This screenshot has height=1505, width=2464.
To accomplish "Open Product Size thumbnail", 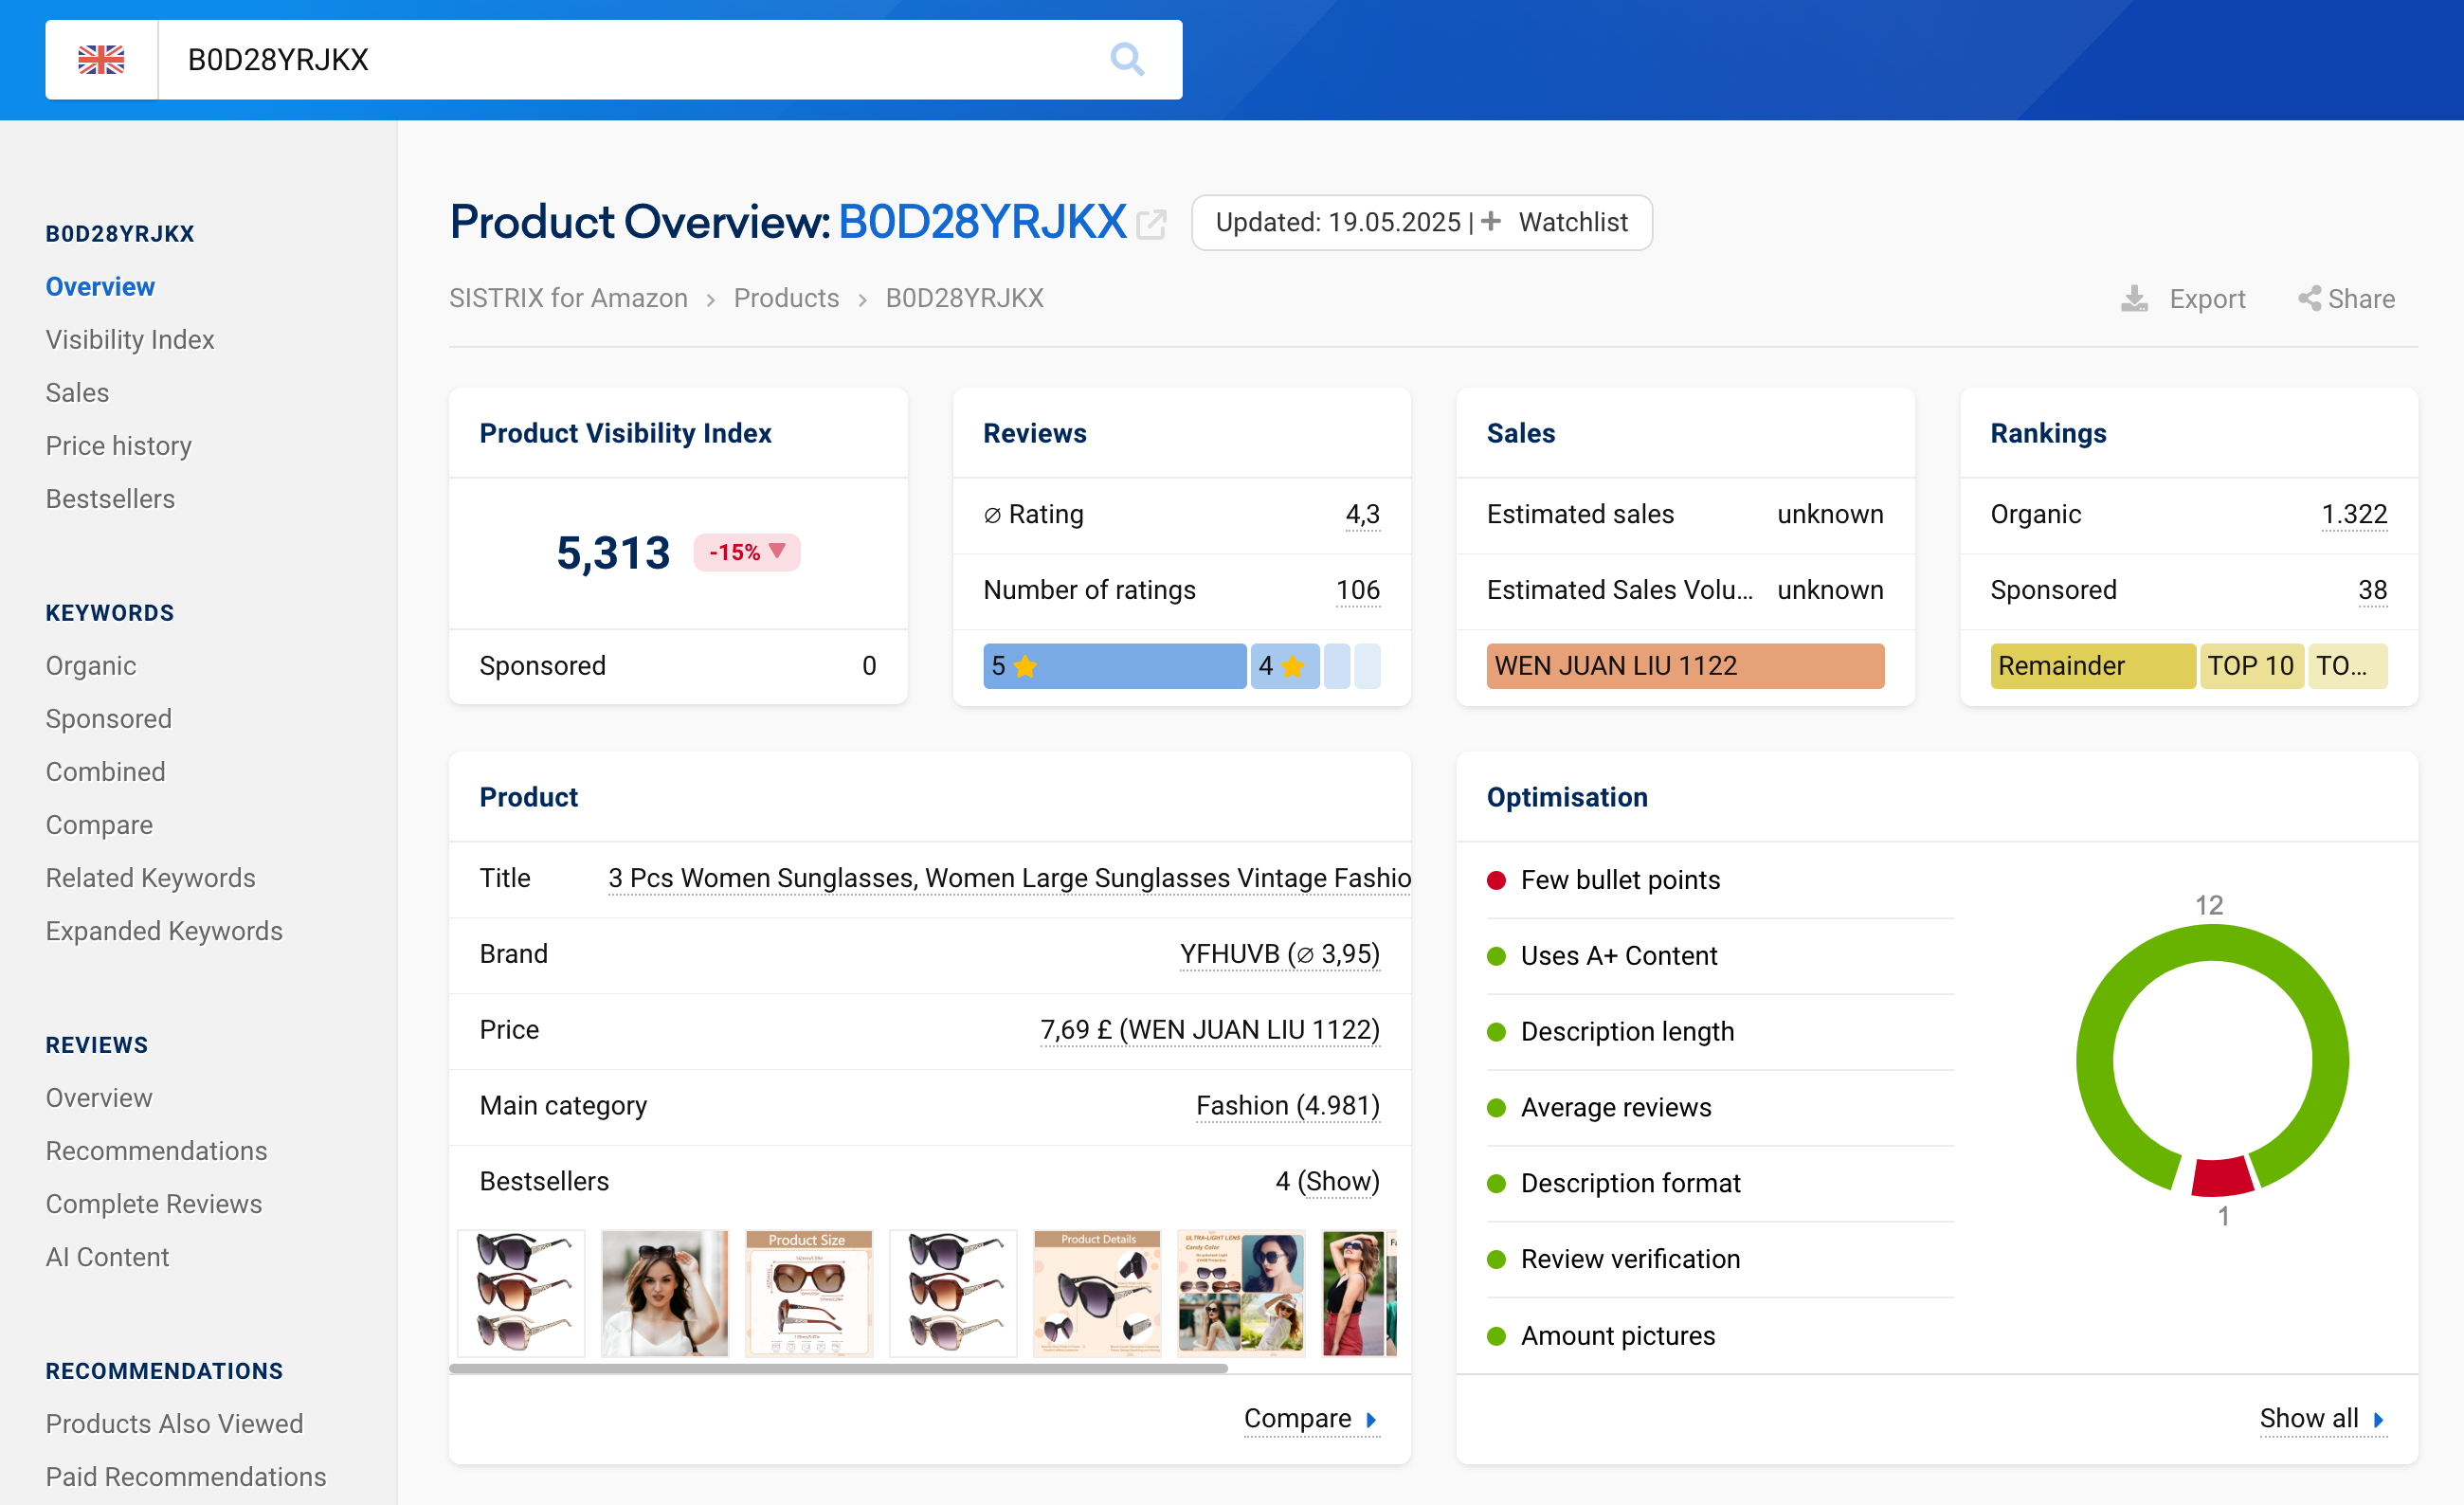I will tap(809, 1293).
